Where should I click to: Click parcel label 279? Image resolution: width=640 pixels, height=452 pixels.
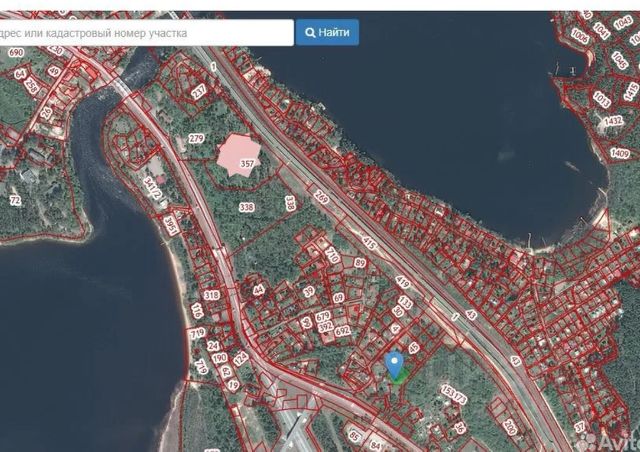(196, 138)
